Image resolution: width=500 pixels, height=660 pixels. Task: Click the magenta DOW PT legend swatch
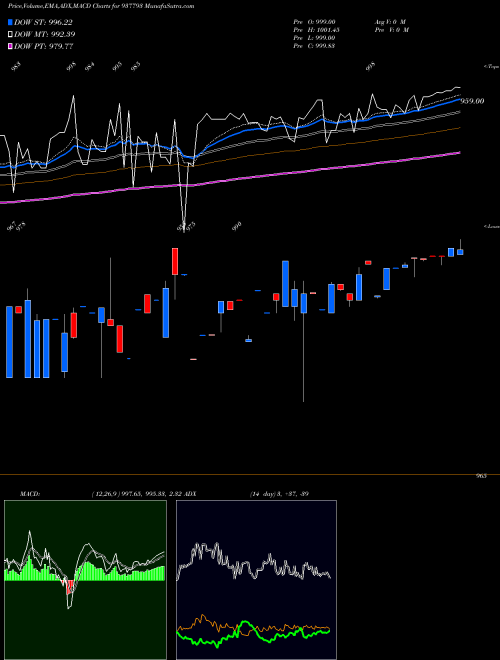(x=10, y=46)
